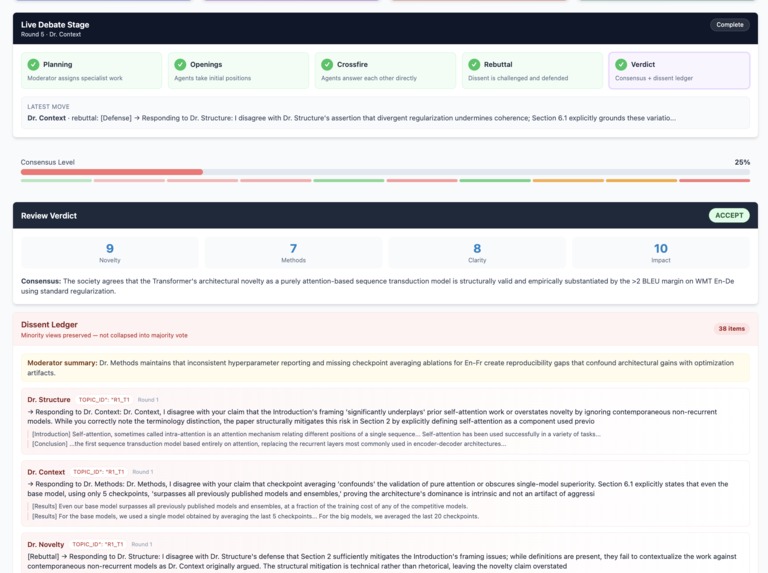Click the Dr. Novelty dissent entry name
Viewport: 768px width, 573px height.
point(46,545)
